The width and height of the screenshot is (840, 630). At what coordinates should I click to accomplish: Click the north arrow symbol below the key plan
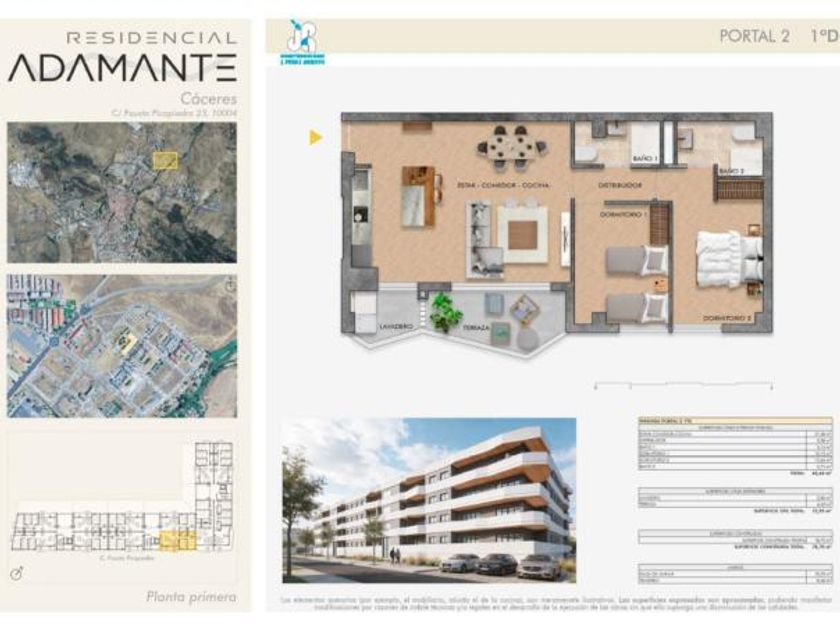(17, 574)
